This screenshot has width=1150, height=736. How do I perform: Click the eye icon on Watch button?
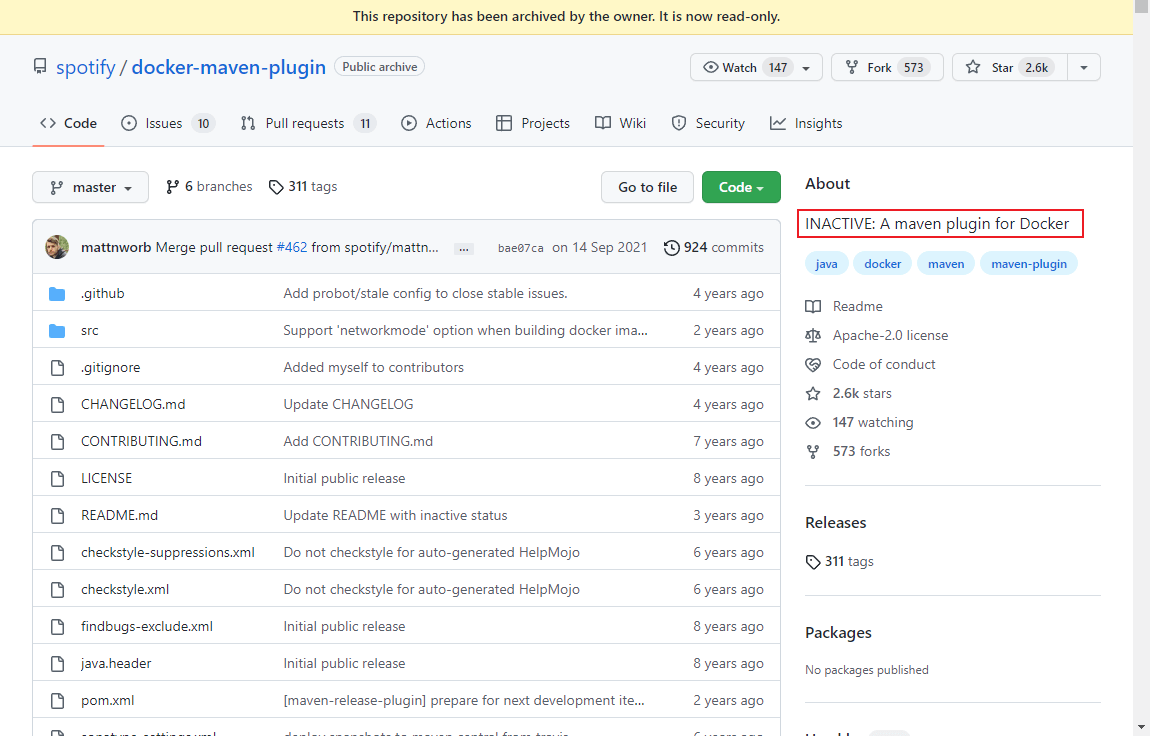coord(710,67)
